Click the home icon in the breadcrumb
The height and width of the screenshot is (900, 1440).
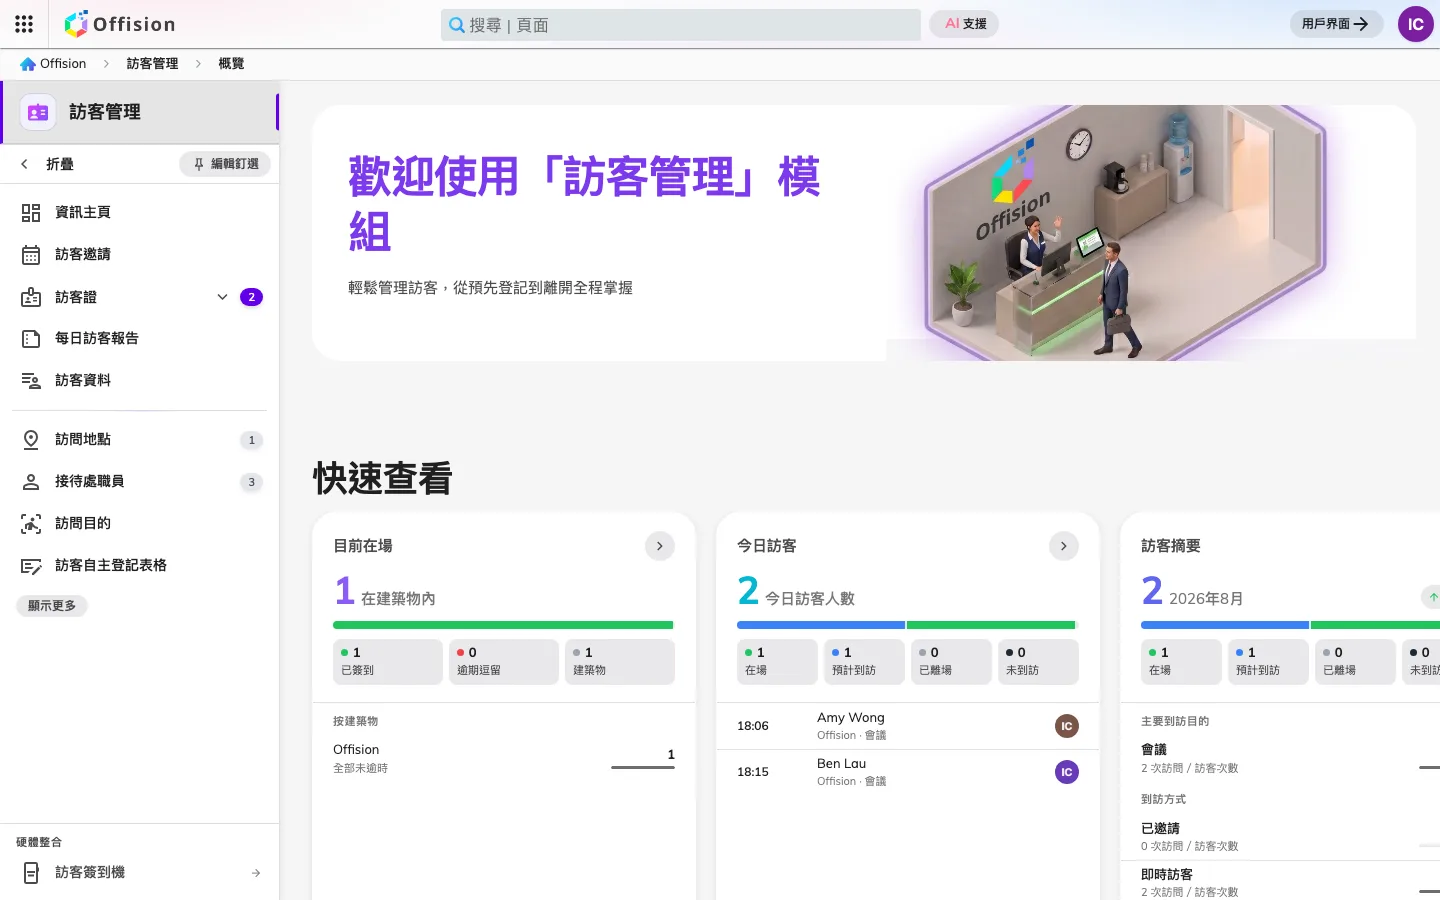click(x=28, y=64)
